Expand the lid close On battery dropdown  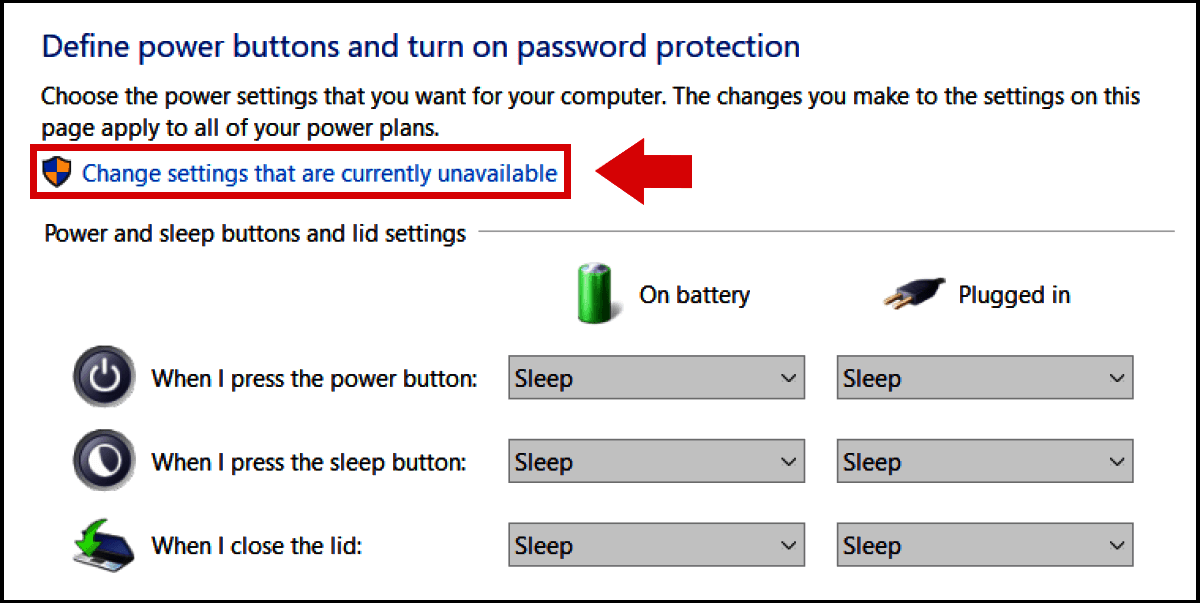tap(656, 545)
